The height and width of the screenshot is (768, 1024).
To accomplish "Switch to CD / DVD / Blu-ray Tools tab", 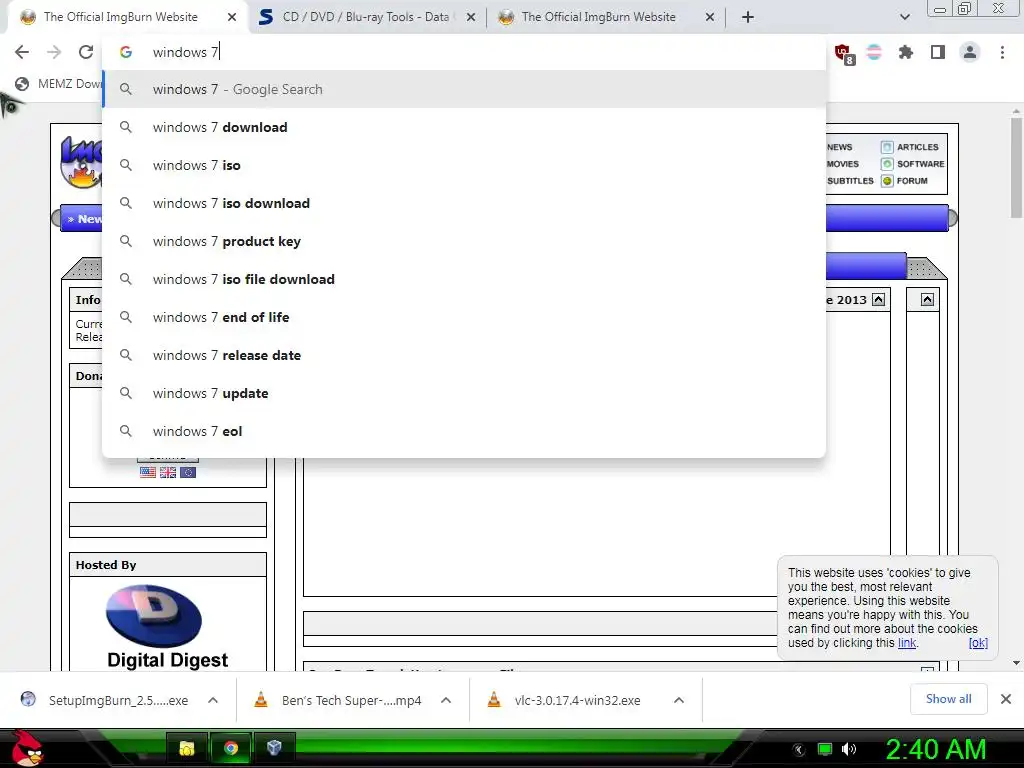I will (x=366, y=17).
